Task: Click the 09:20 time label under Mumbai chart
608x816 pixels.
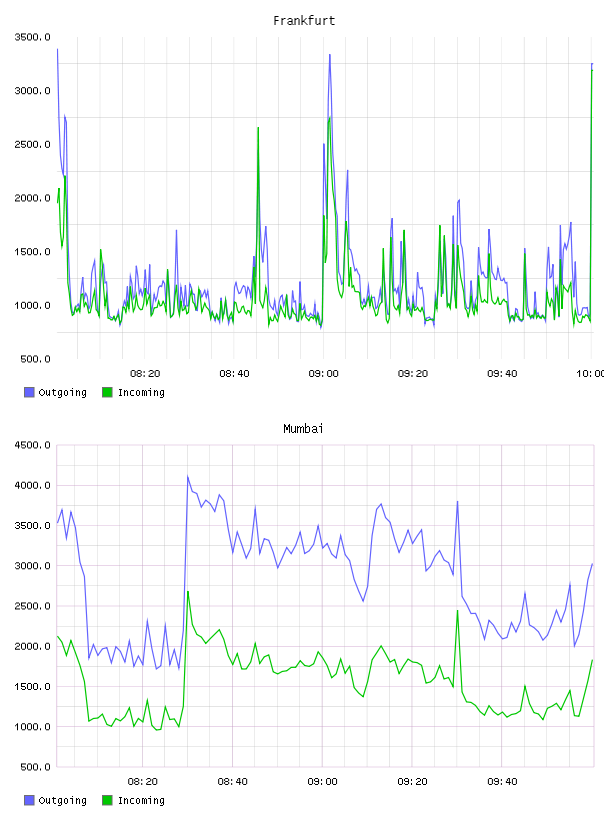Action: tap(412, 782)
